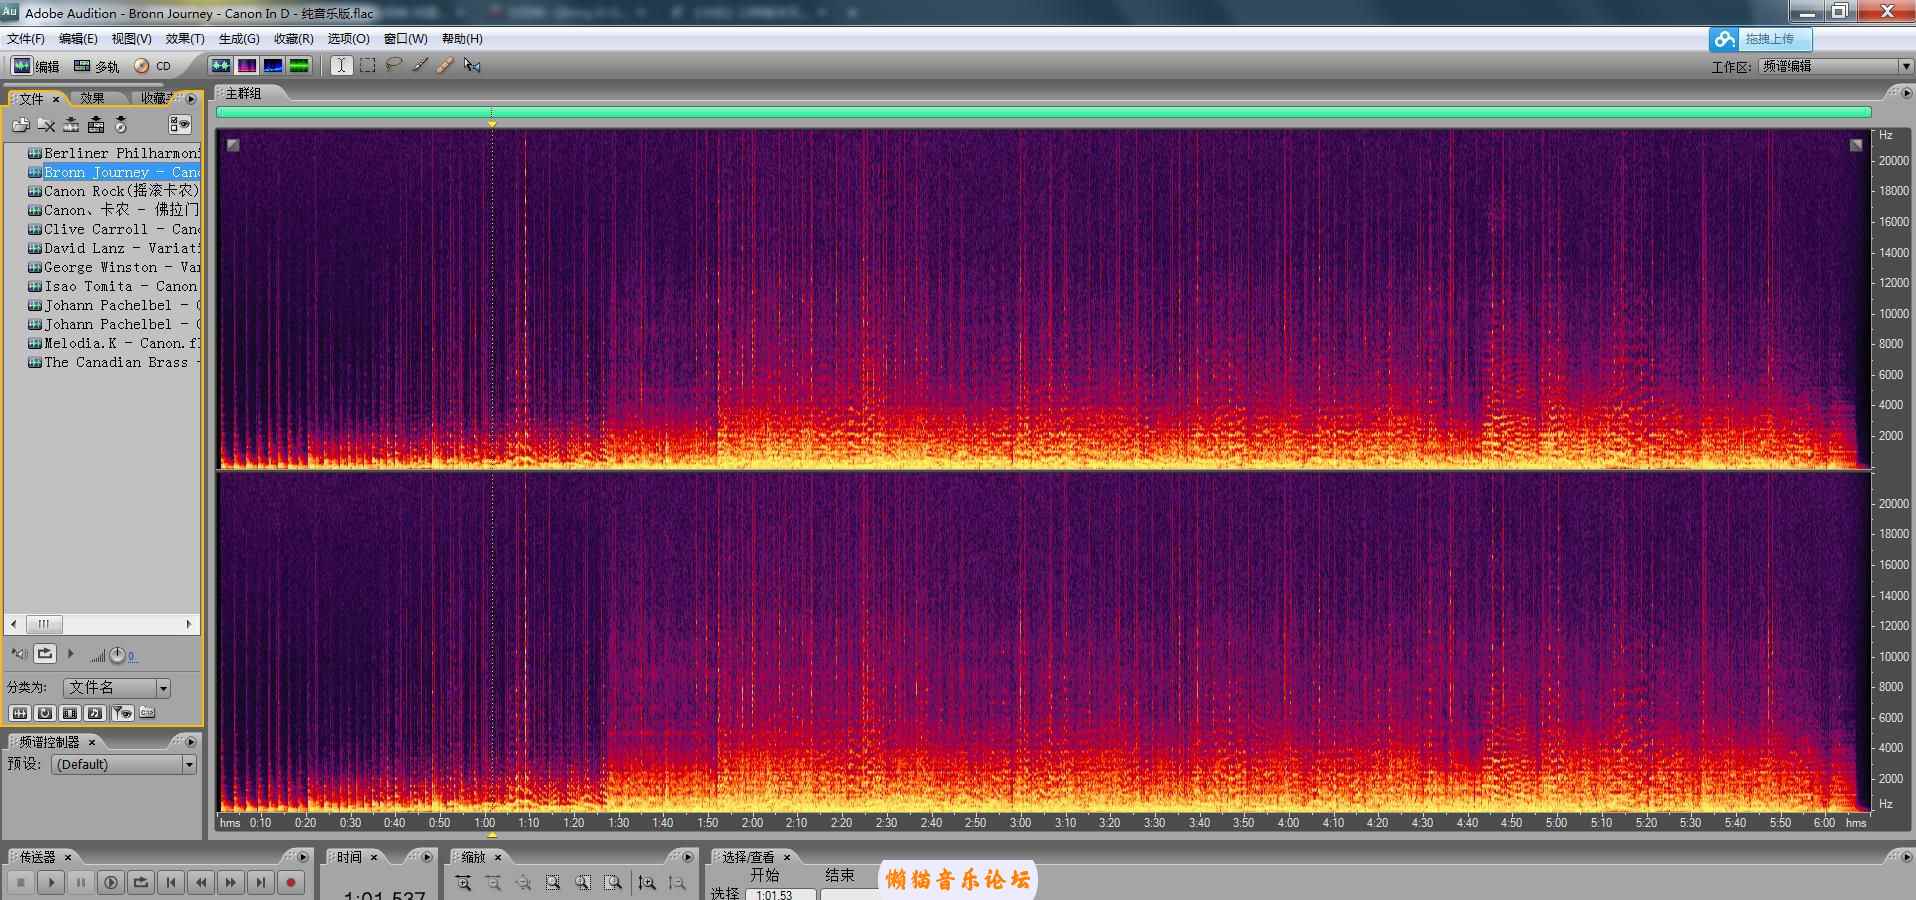Viewport: 1916px width, 900px height.
Task: Switch to spectral frequency display view
Action: point(246,66)
